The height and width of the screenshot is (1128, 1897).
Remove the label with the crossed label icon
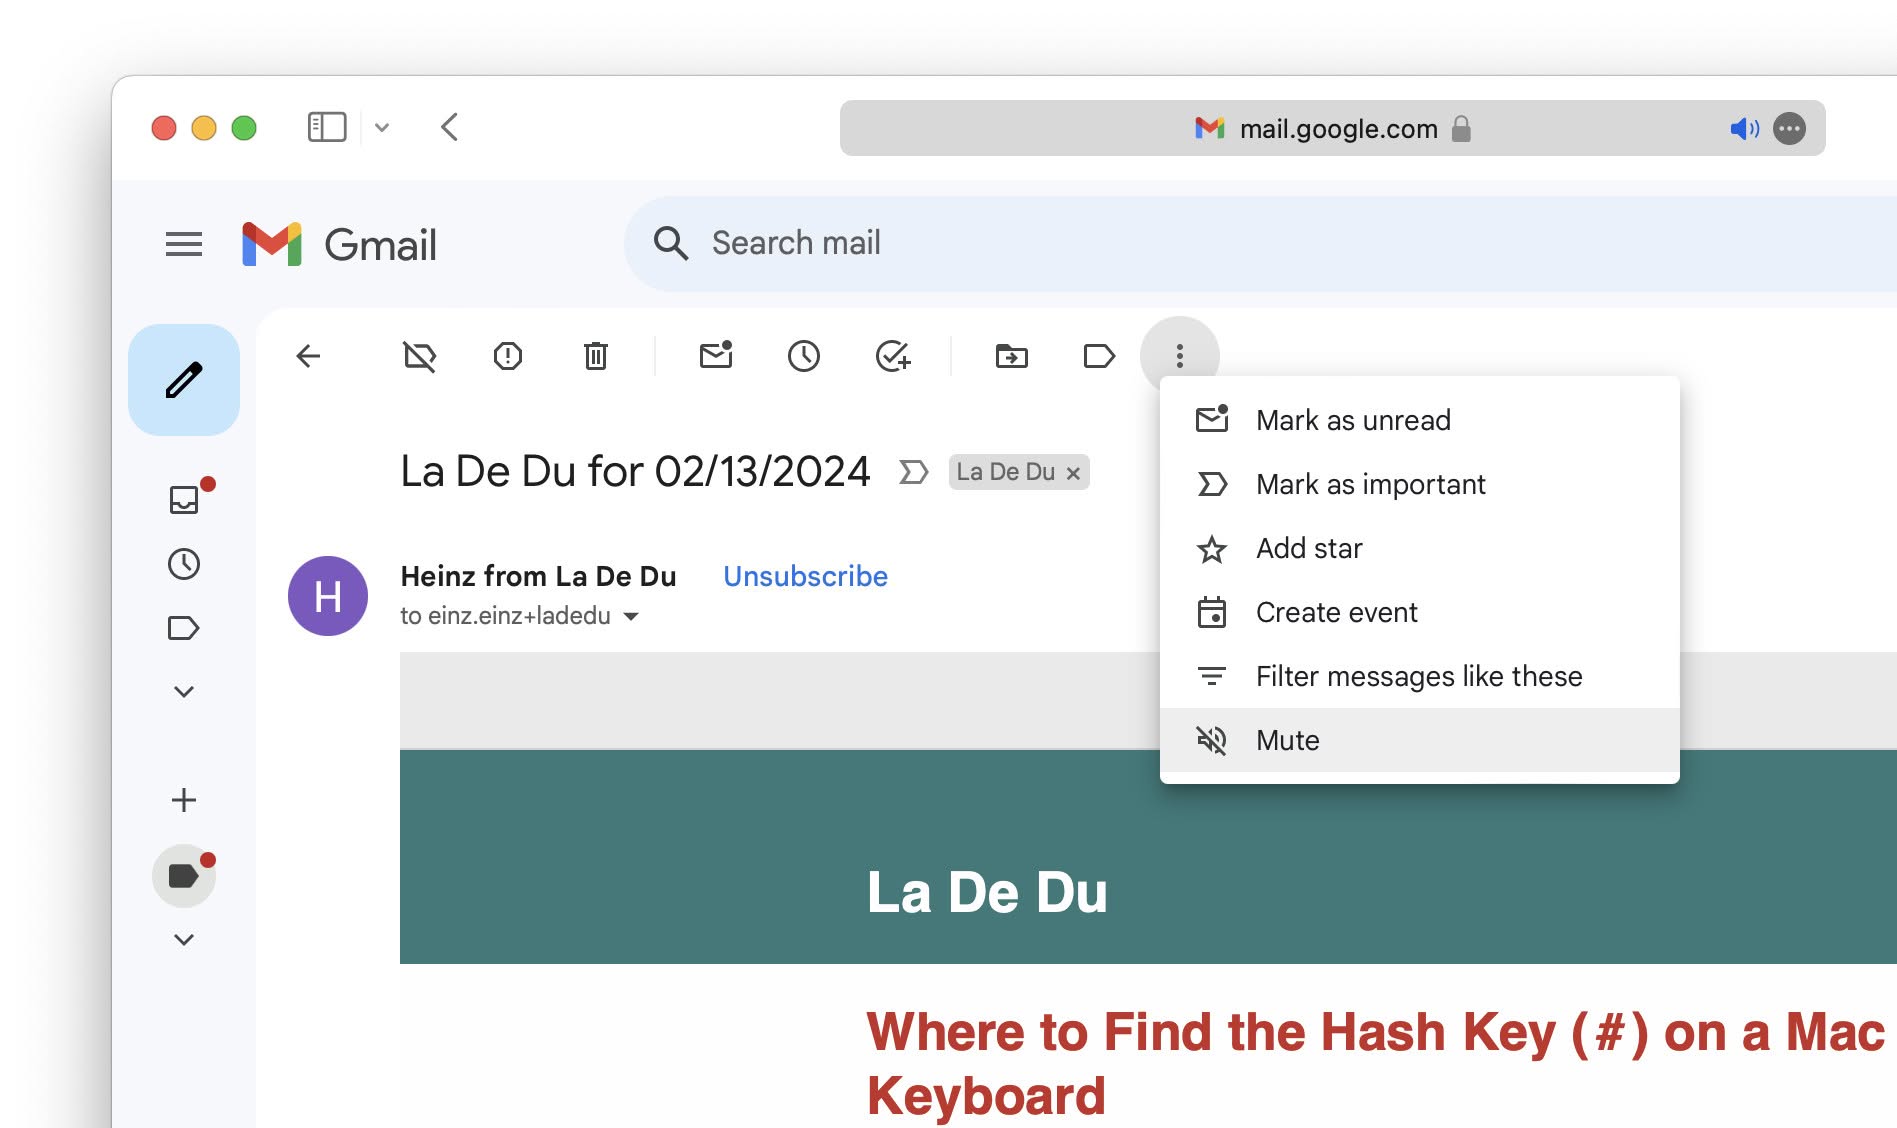click(x=420, y=356)
